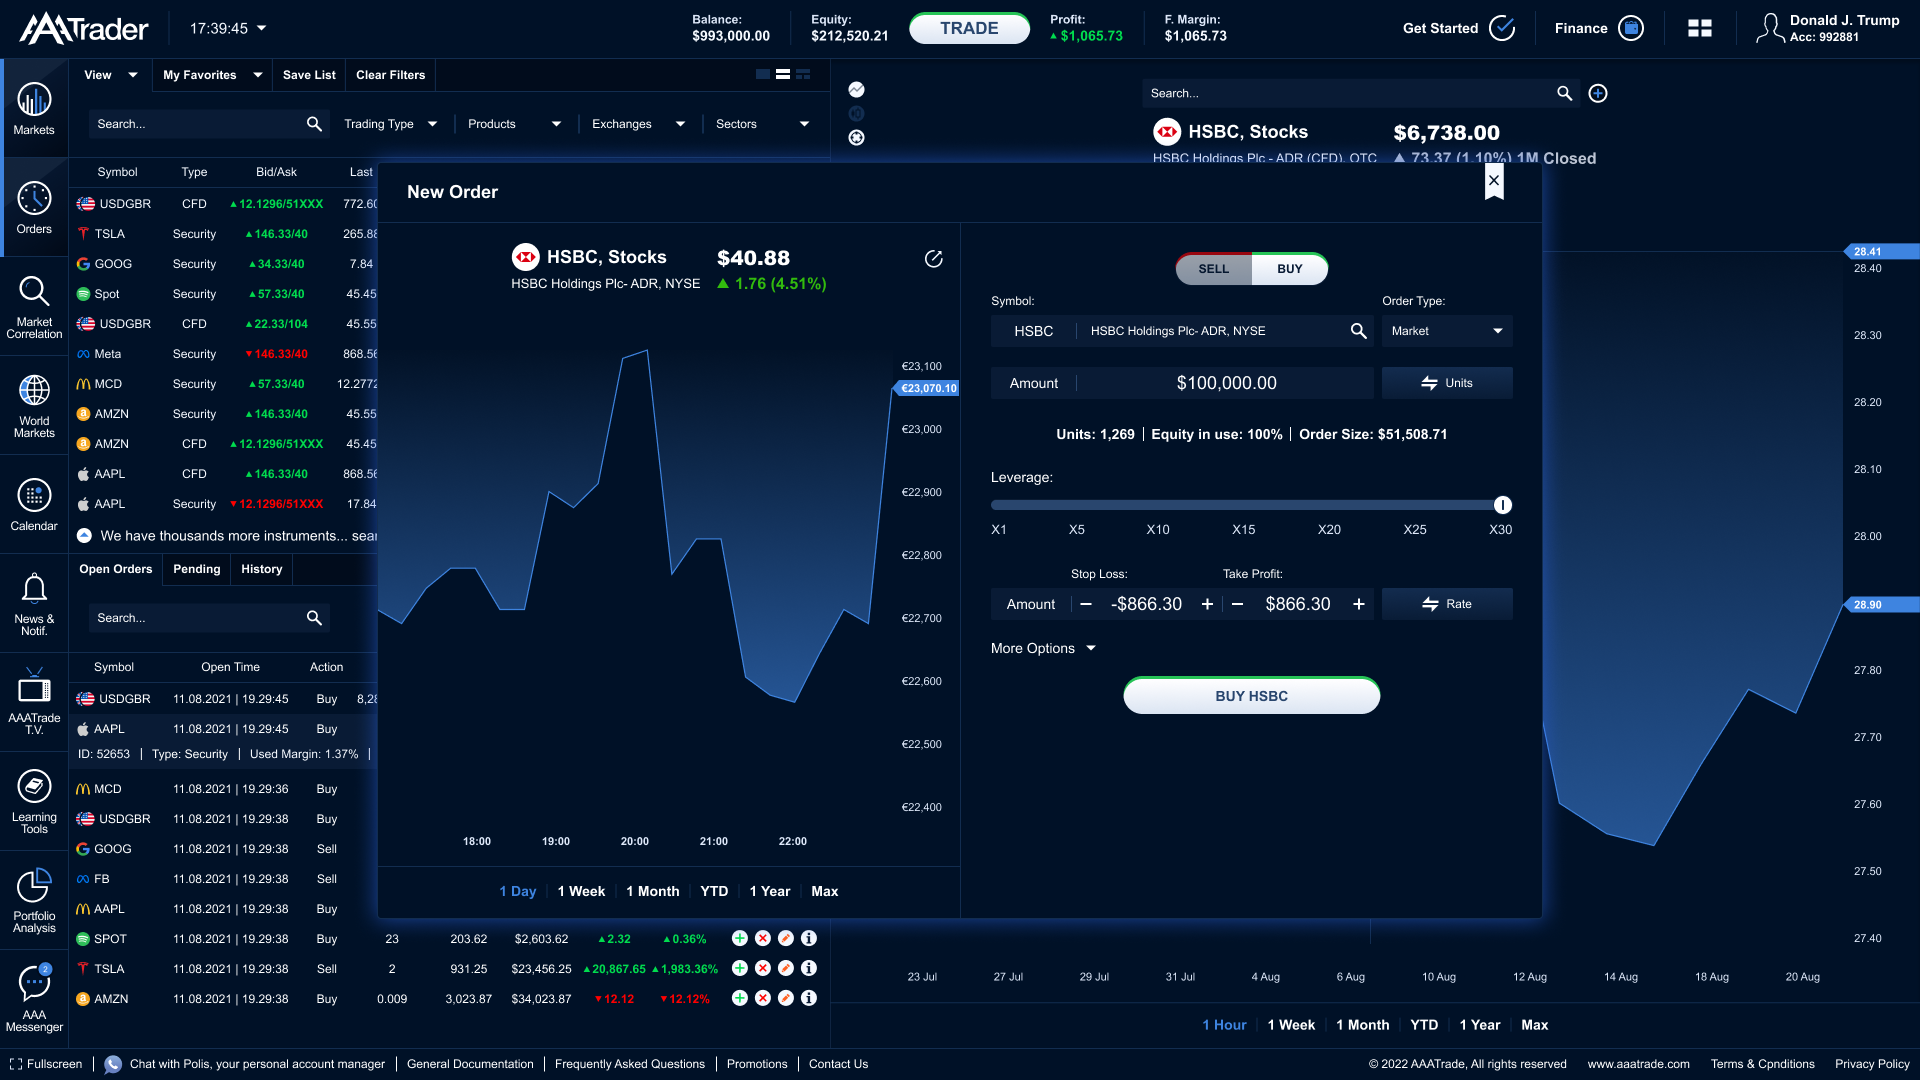The image size is (1920, 1080).
Task: Click the red close icon in TSLA order row
Action: 763,968
